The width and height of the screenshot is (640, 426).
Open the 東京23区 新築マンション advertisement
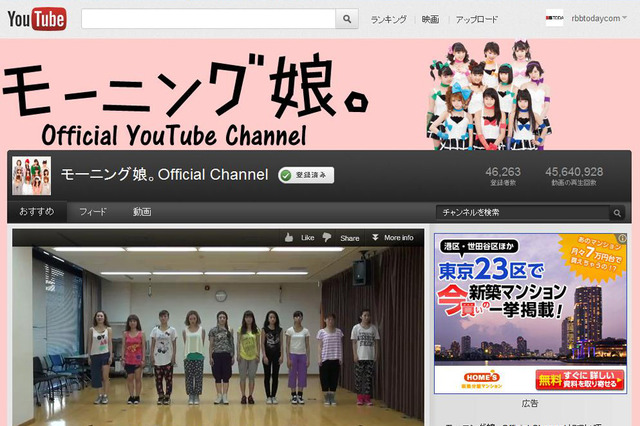pyautogui.click(x=530, y=313)
